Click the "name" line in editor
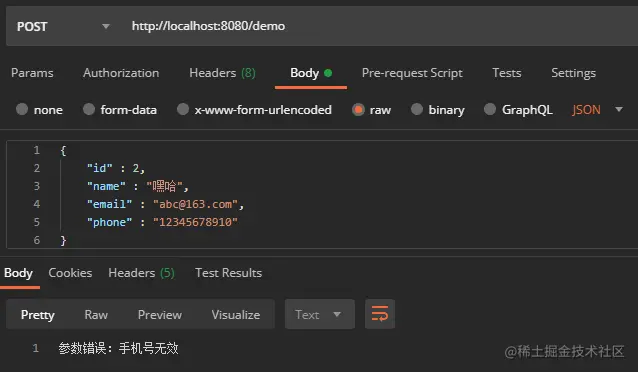638x372 pixels. (138, 186)
